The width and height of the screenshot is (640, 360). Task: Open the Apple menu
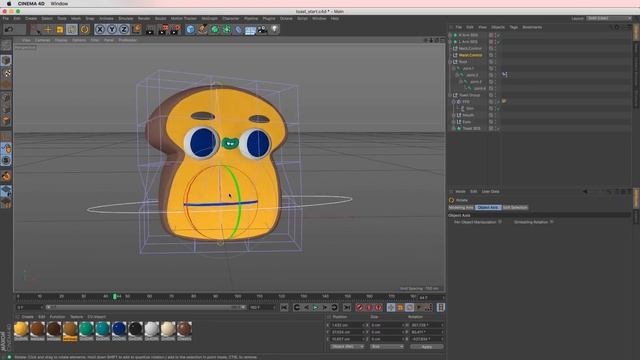pos(9,4)
